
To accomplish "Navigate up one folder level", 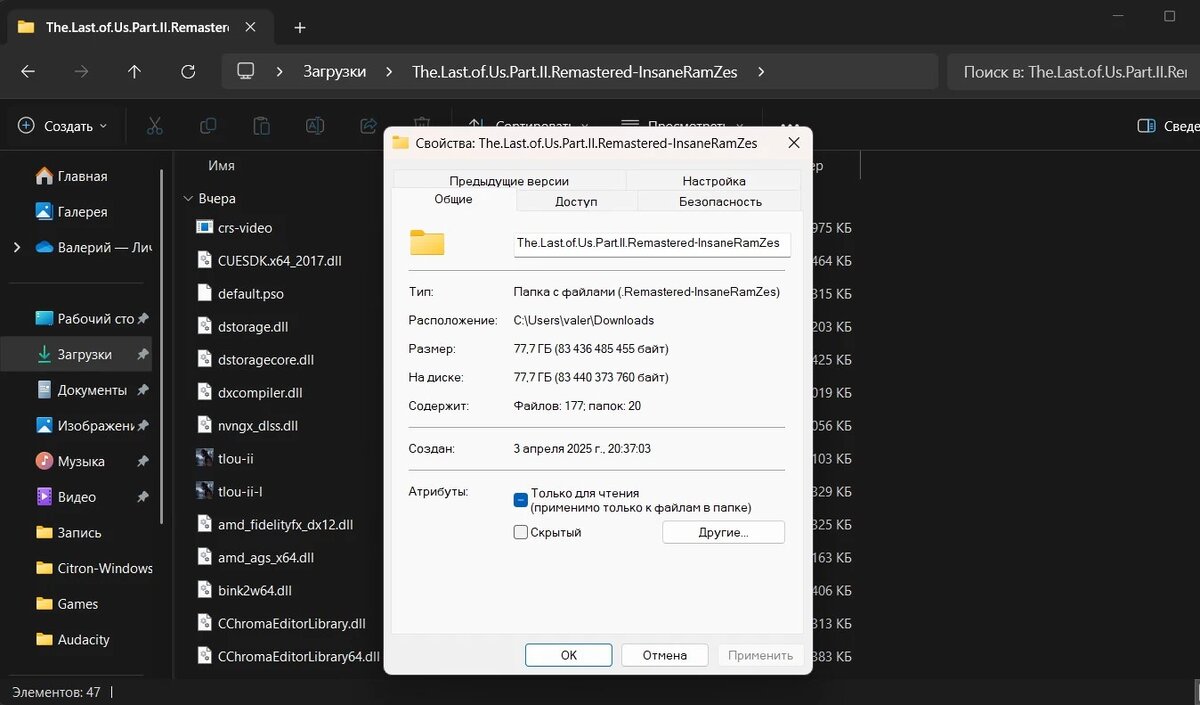I will pyautogui.click(x=134, y=72).
